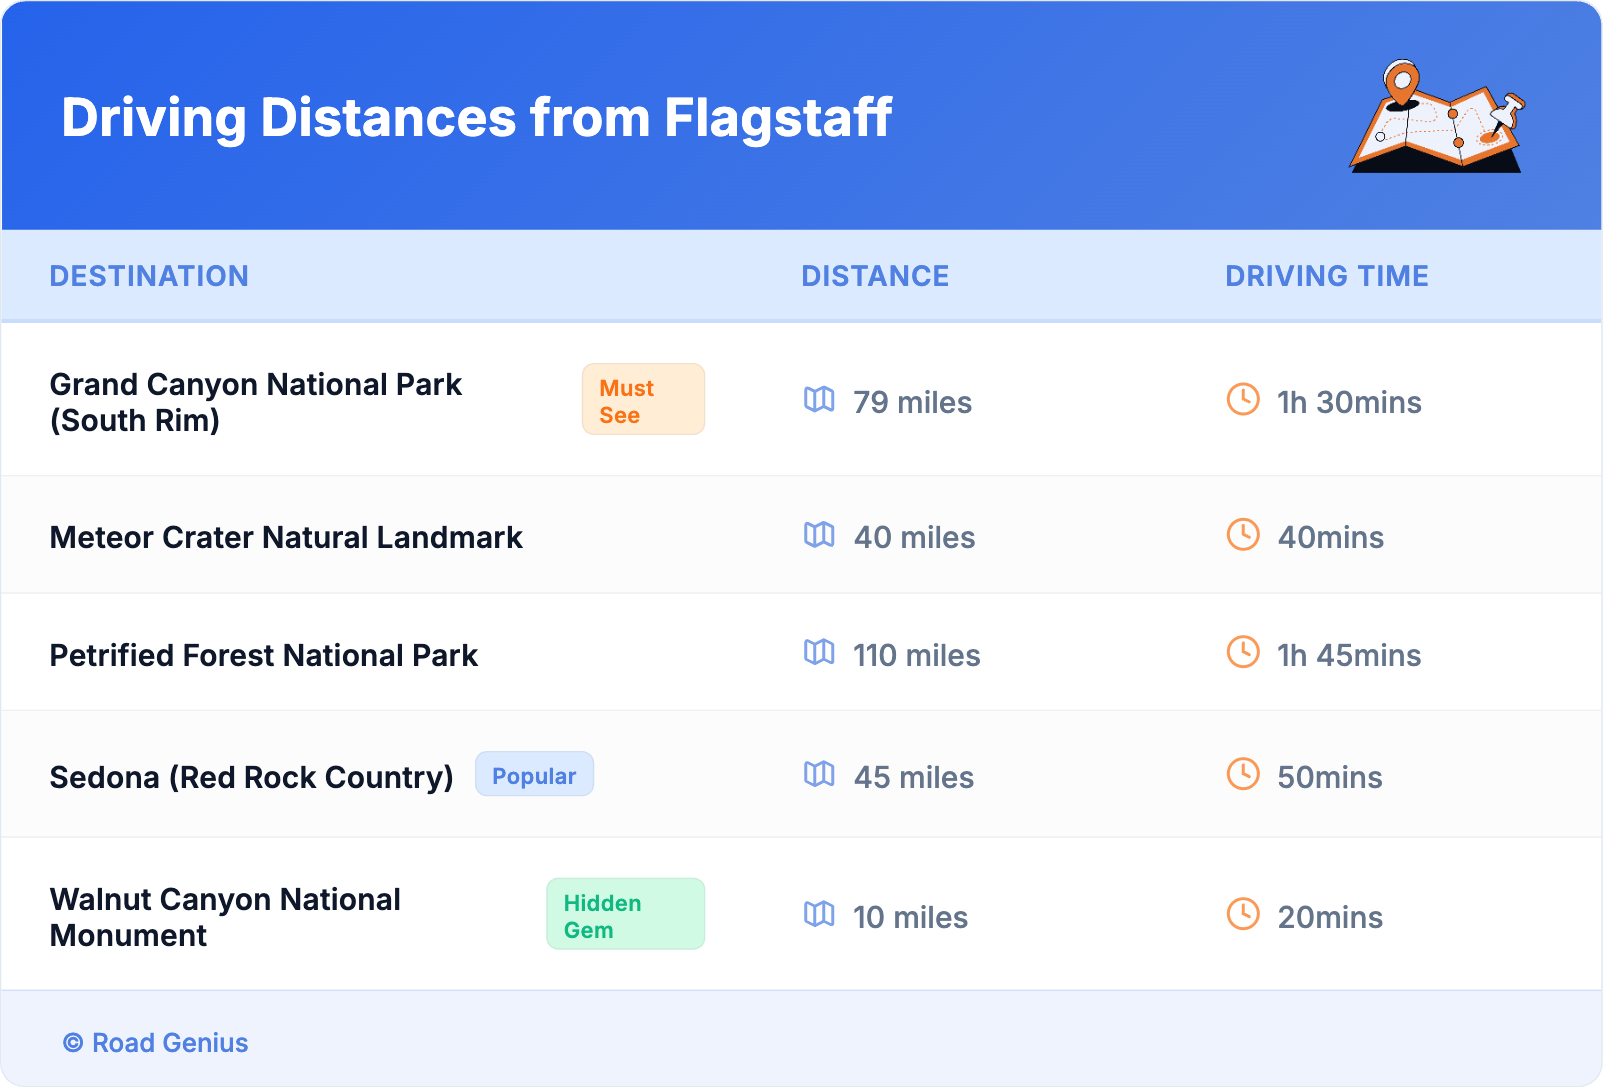Click the clock icon beside 1h 45mins
This screenshot has width=1604, height=1088.
[x=1243, y=653]
